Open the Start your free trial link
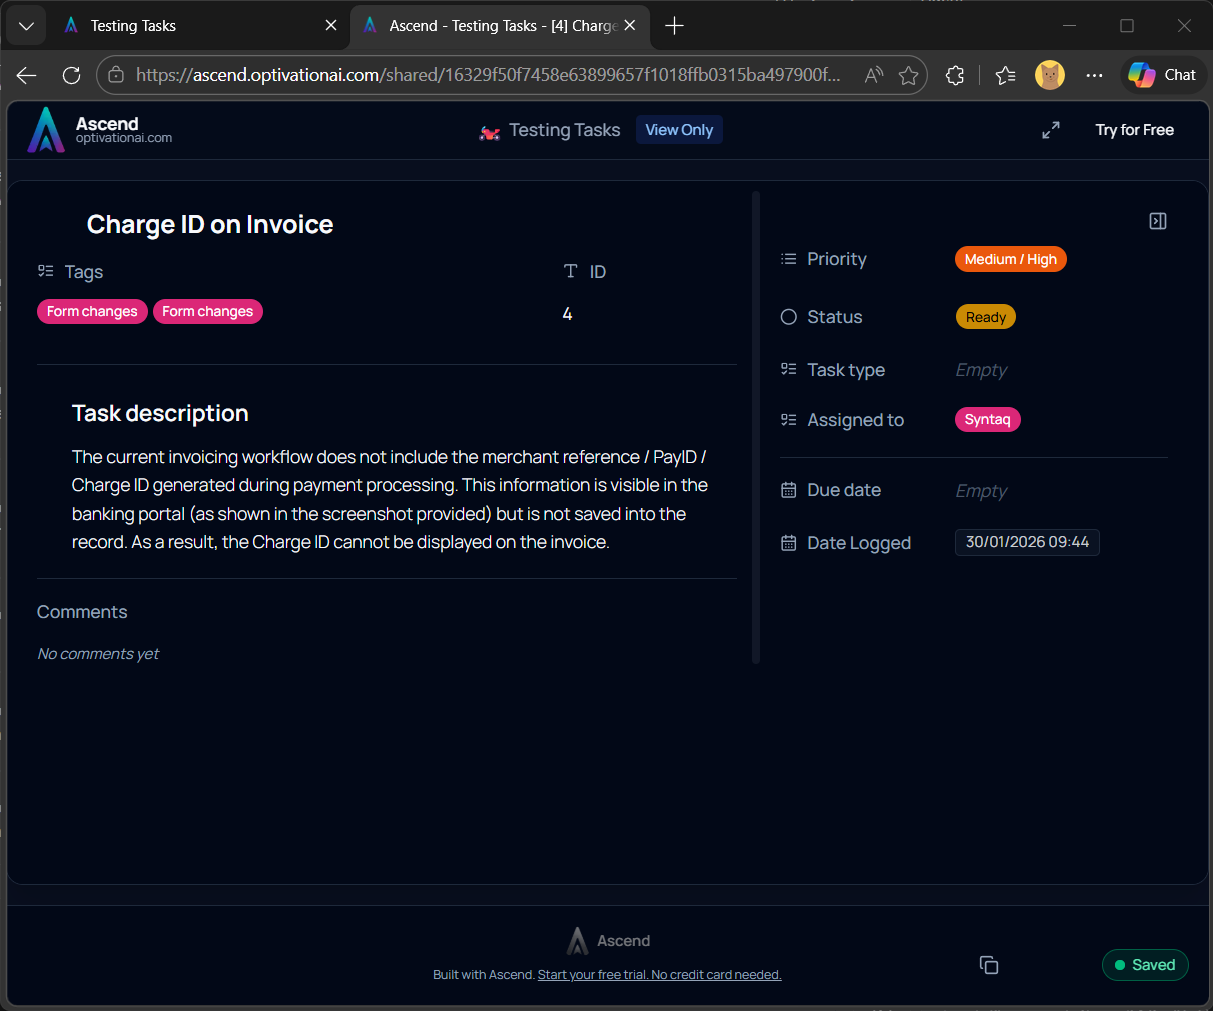The image size is (1213, 1011). (x=659, y=975)
